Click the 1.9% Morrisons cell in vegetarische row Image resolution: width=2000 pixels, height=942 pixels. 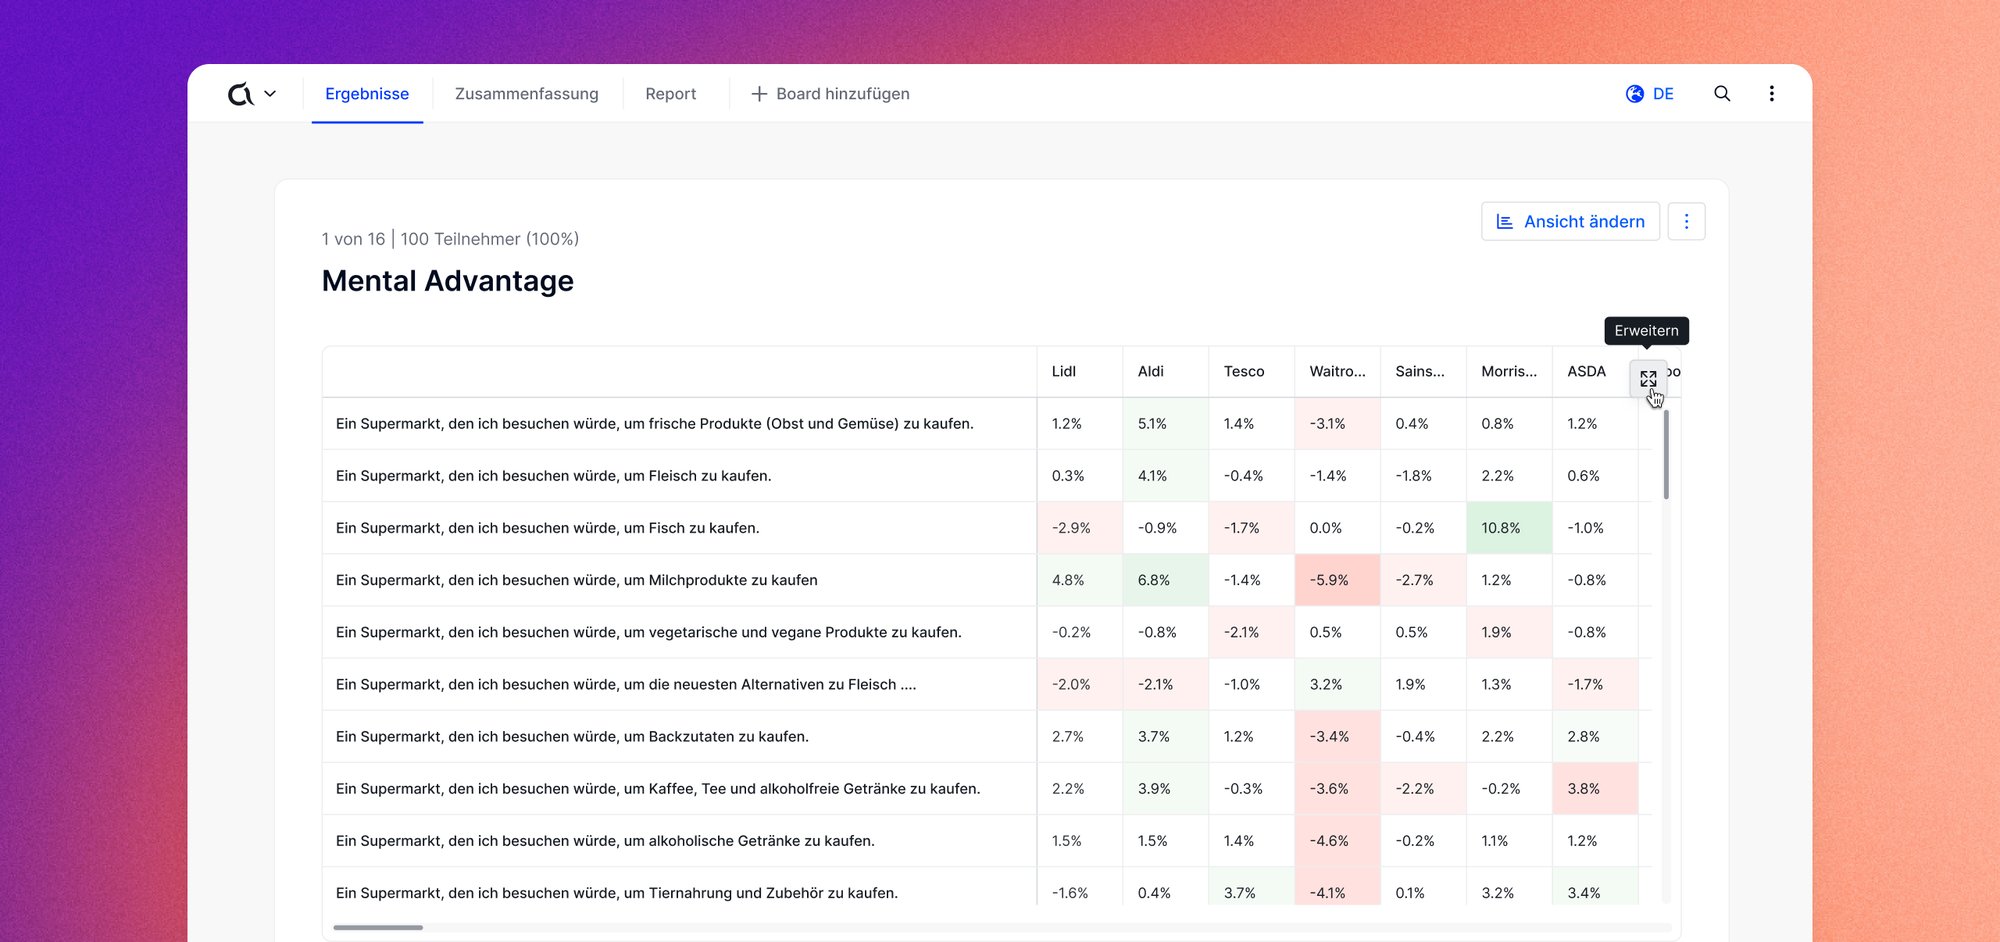pos(1510,632)
